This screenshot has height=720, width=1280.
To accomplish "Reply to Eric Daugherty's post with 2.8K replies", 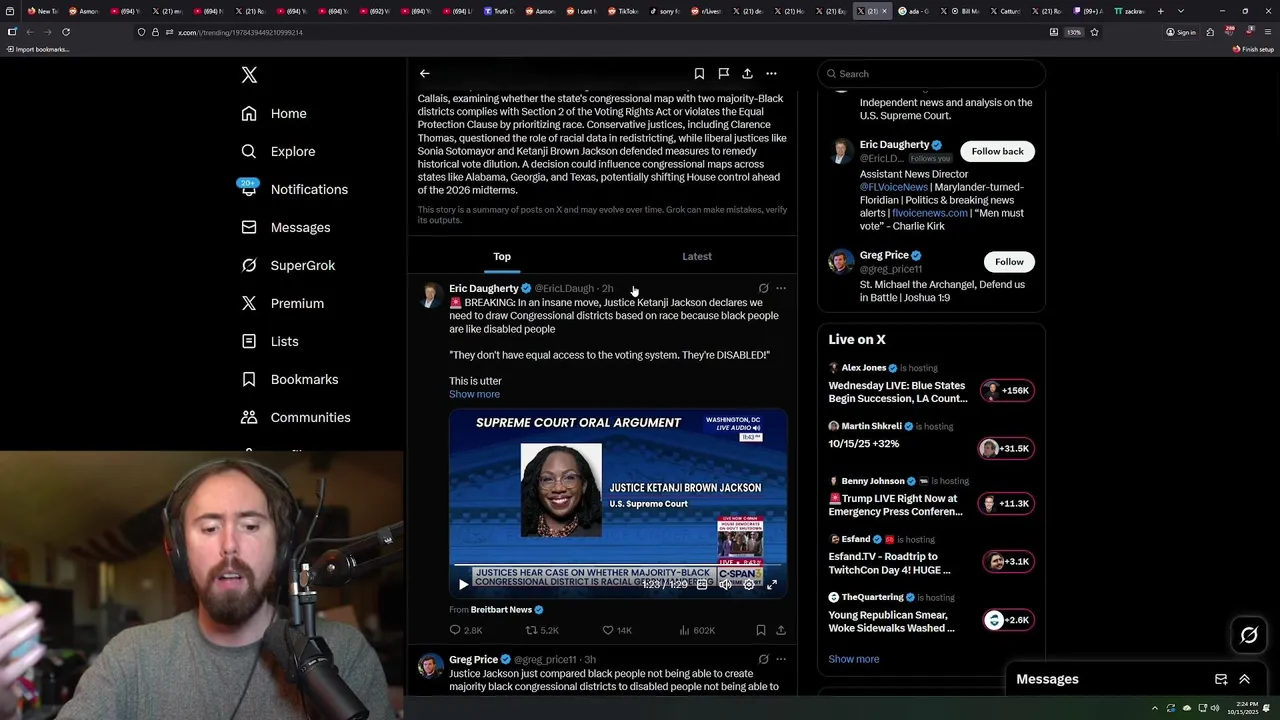I will 466,631.
